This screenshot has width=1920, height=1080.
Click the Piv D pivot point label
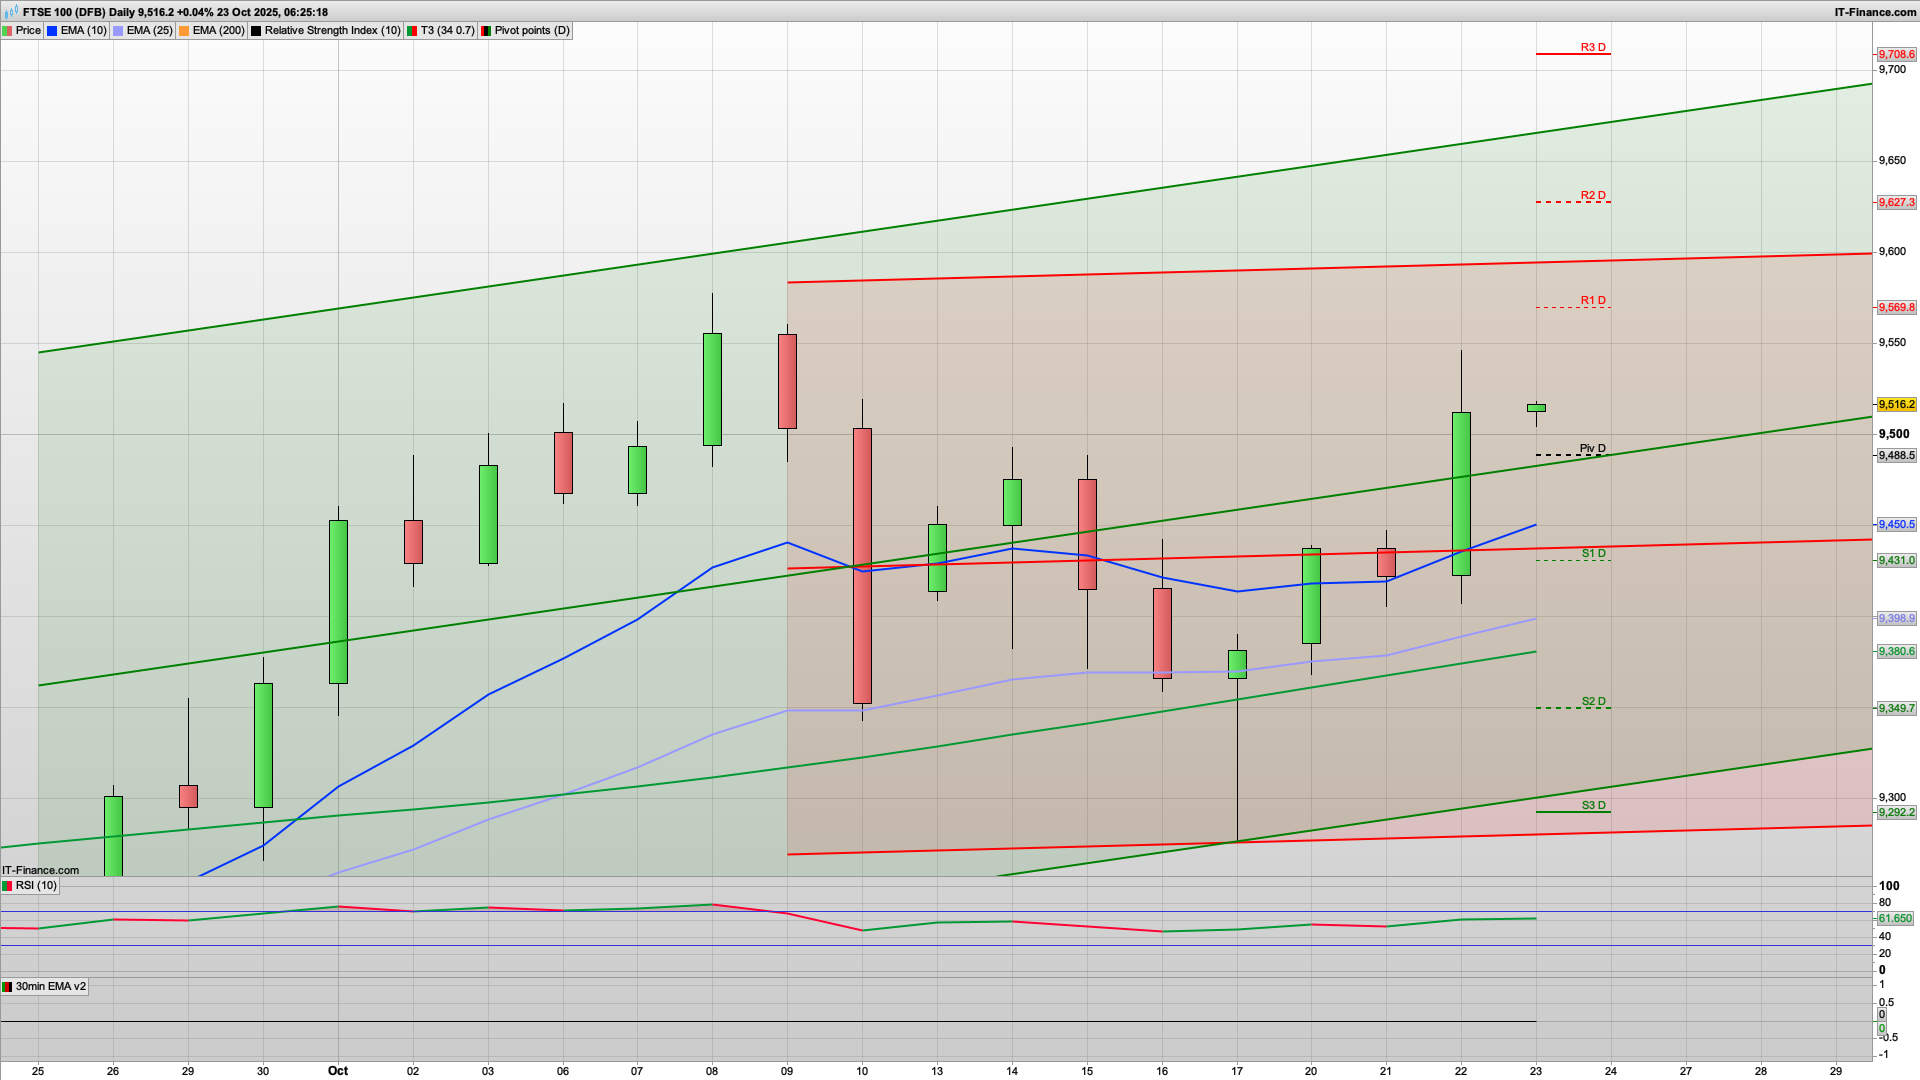click(1593, 449)
